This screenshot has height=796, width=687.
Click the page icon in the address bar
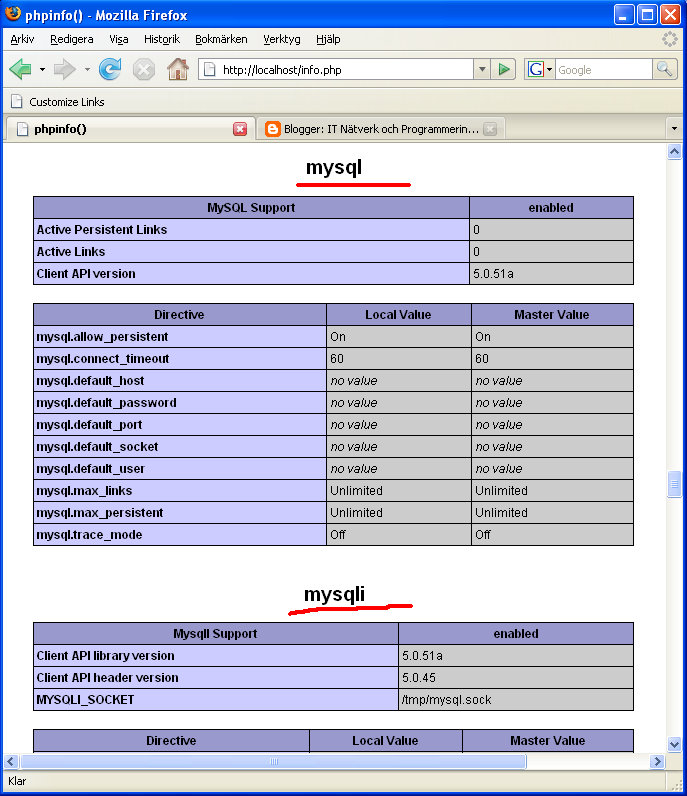[209, 70]
